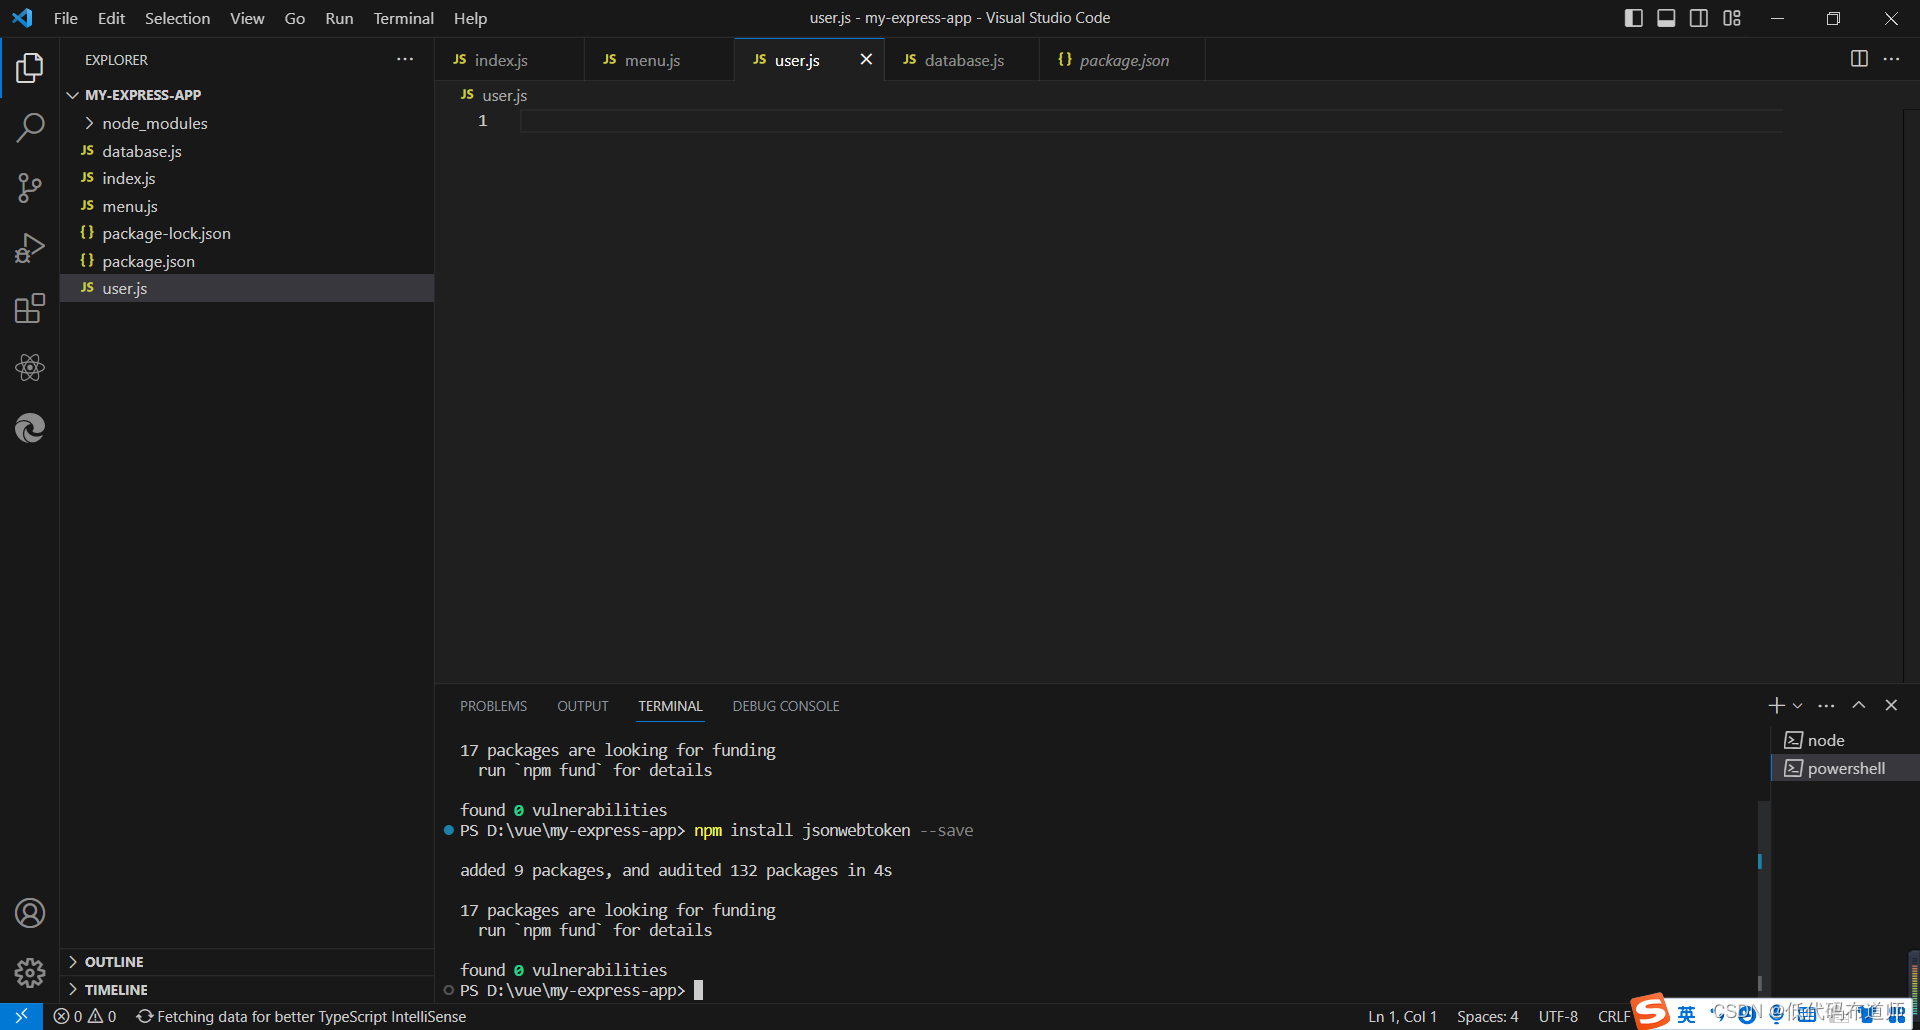
Task: Collapse the MY-EXPRESS-APP folder
Action: 73,94
